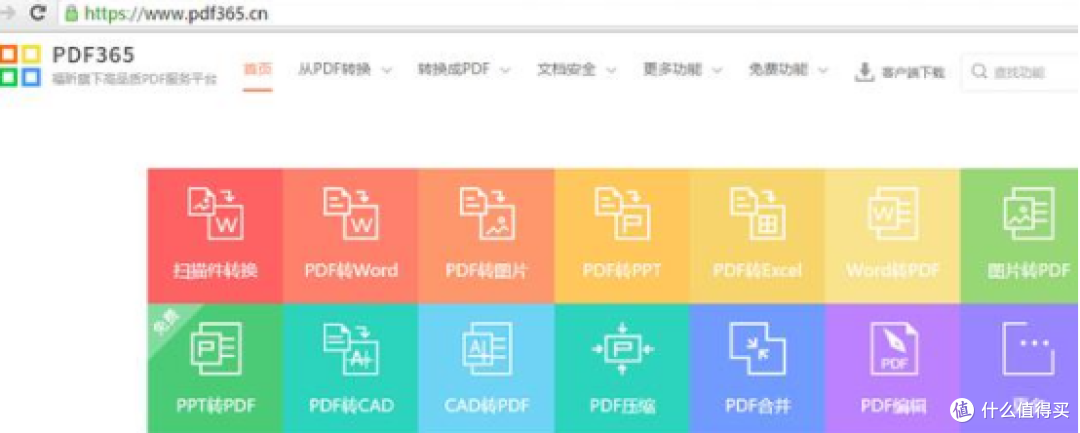
Task: Select the Word转PDF tile icon
Action: [x=893, y=213]
